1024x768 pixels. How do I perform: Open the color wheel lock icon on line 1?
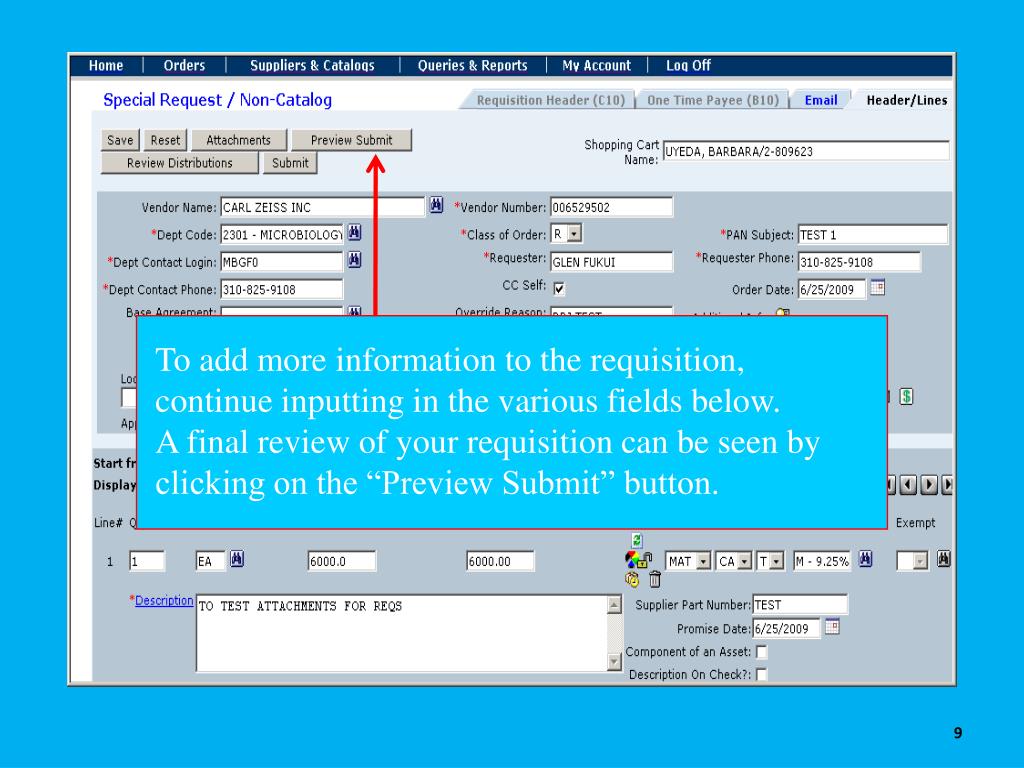tap(638, 560)
